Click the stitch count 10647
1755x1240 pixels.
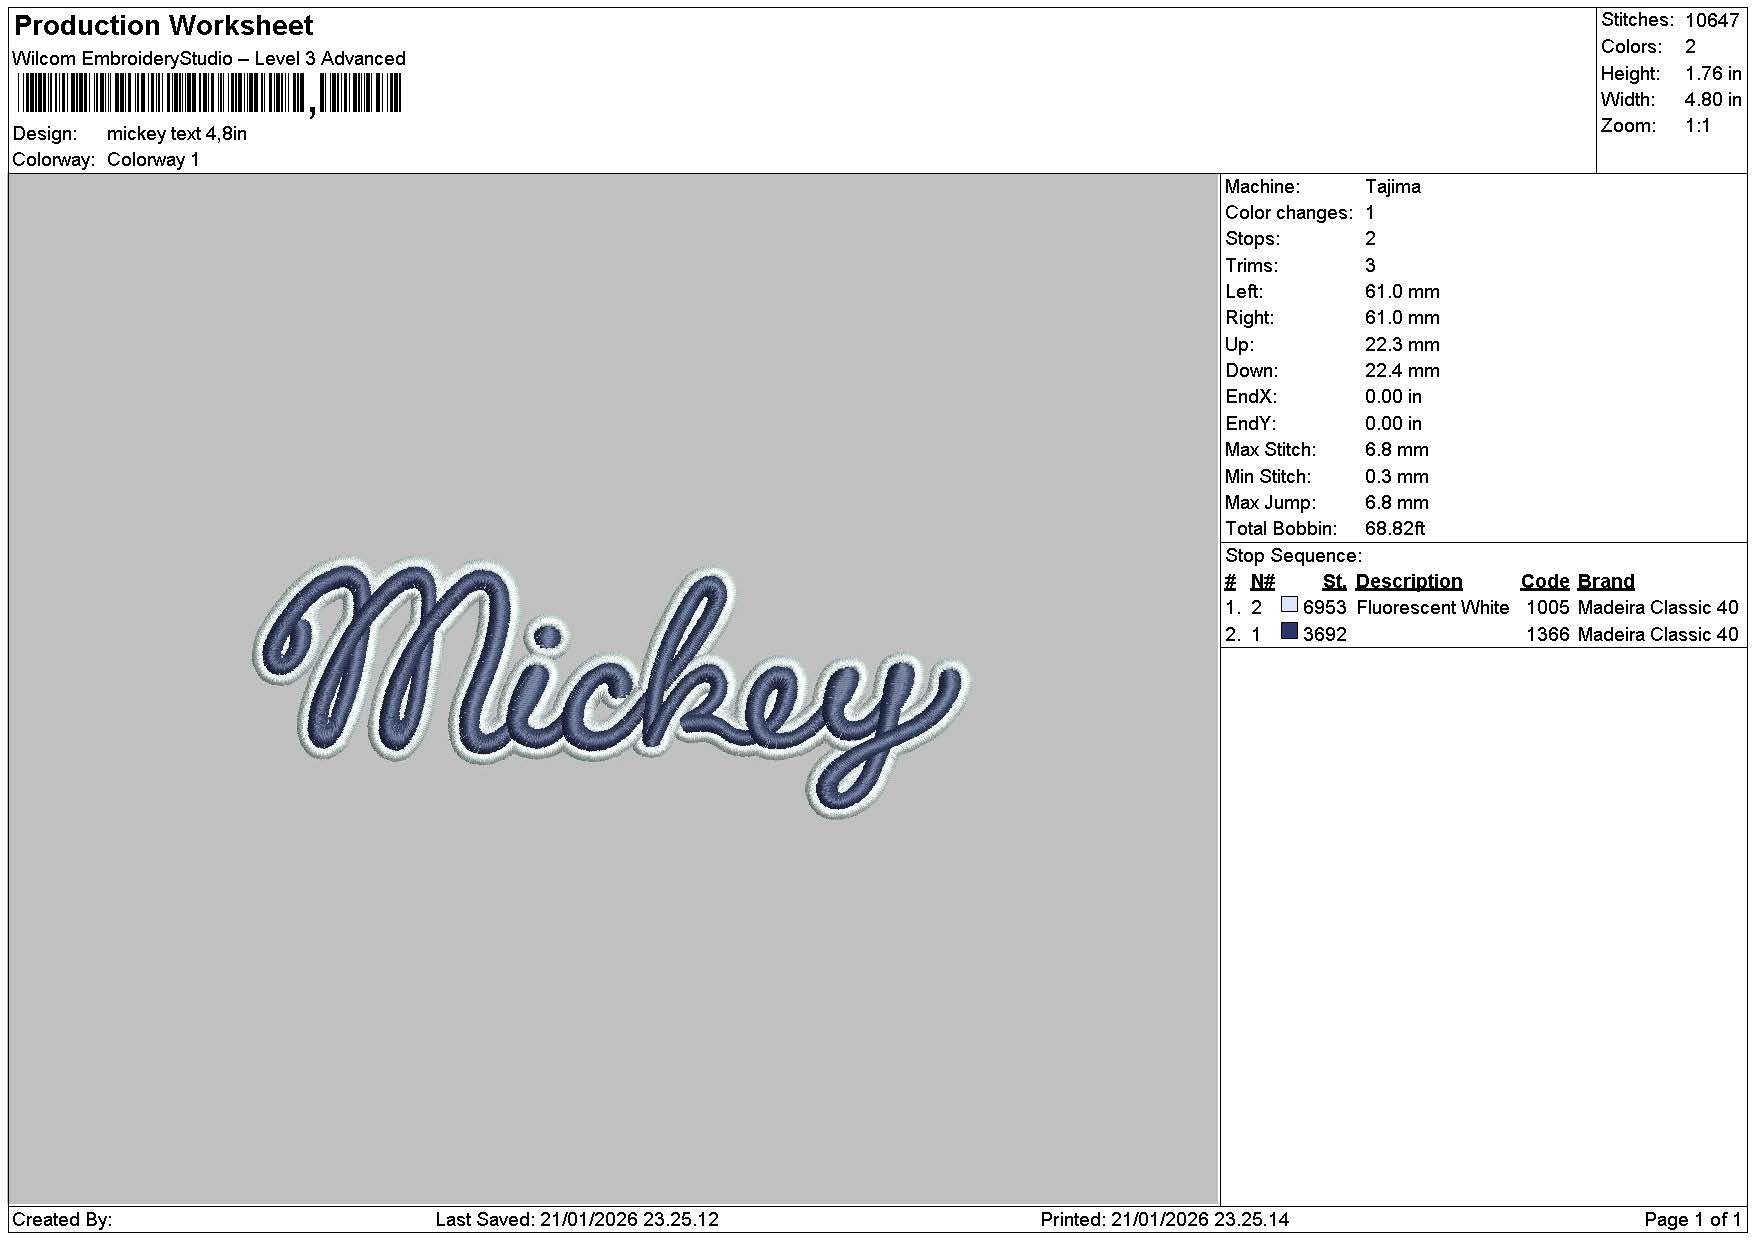pyautogui.click(x=1712, y=20)
